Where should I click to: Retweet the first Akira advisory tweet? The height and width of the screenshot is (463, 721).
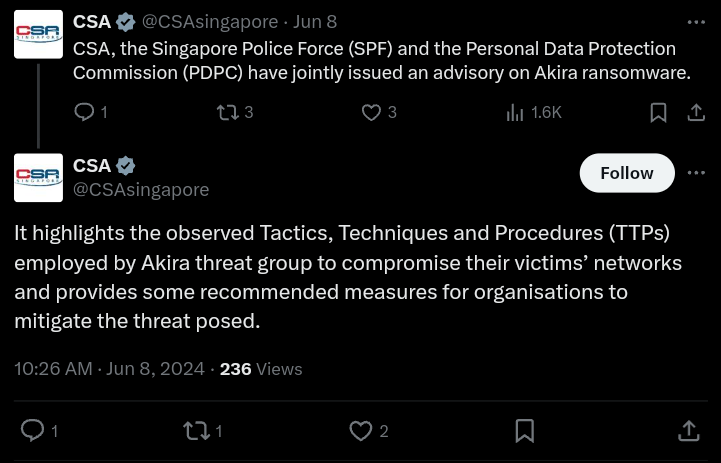tap(235, 112)
